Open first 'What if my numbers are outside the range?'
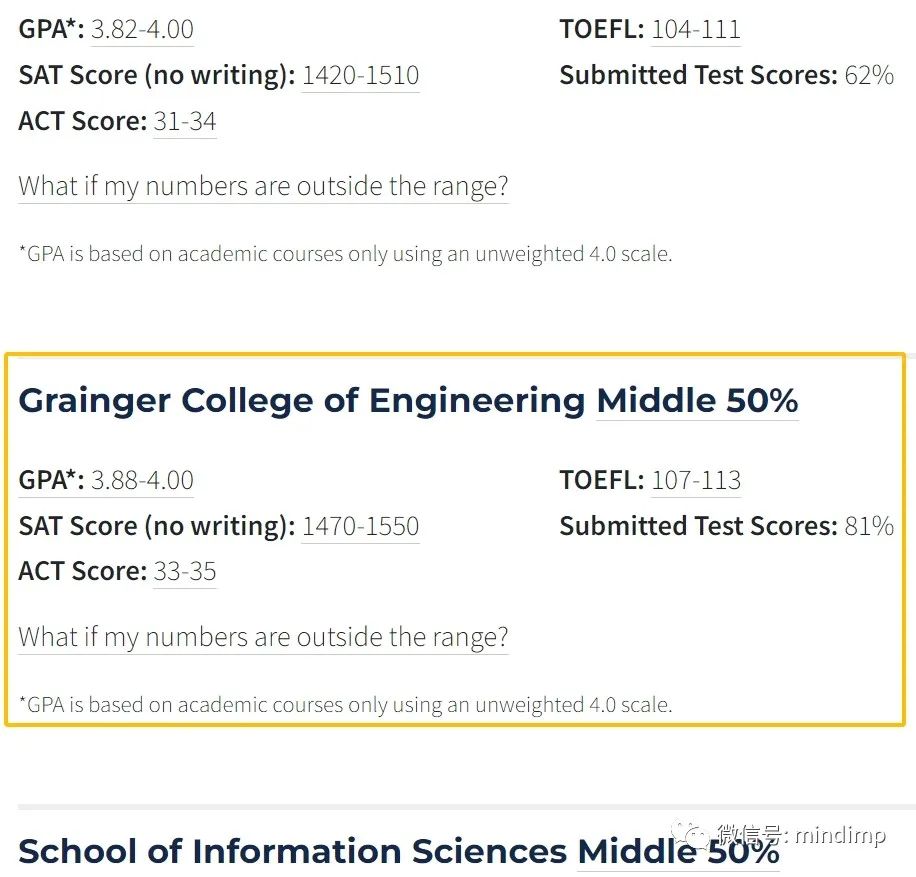 coord(263,186)
